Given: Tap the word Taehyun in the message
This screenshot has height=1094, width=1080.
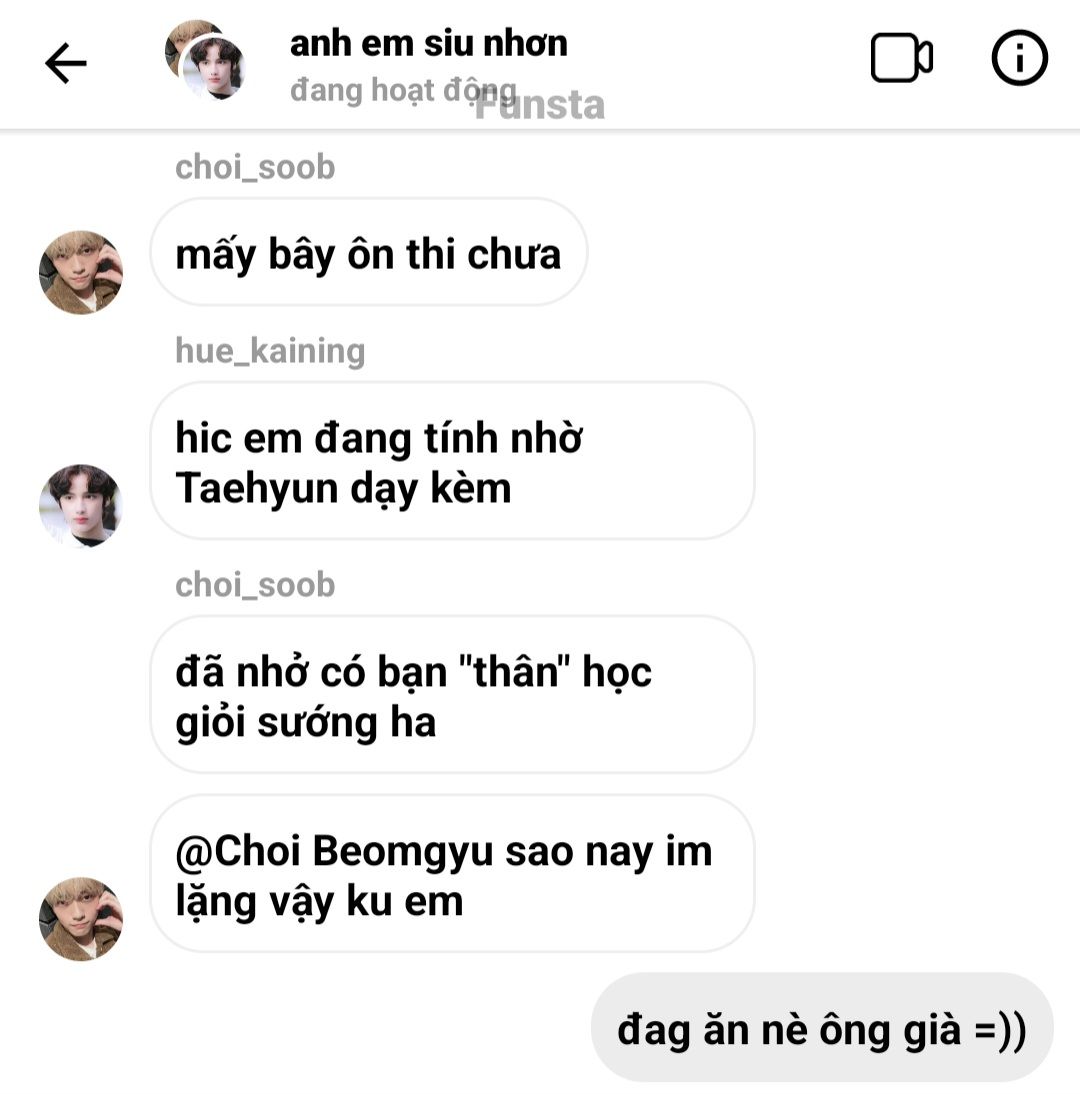Looking at the screenshot, I should (257, 488).
